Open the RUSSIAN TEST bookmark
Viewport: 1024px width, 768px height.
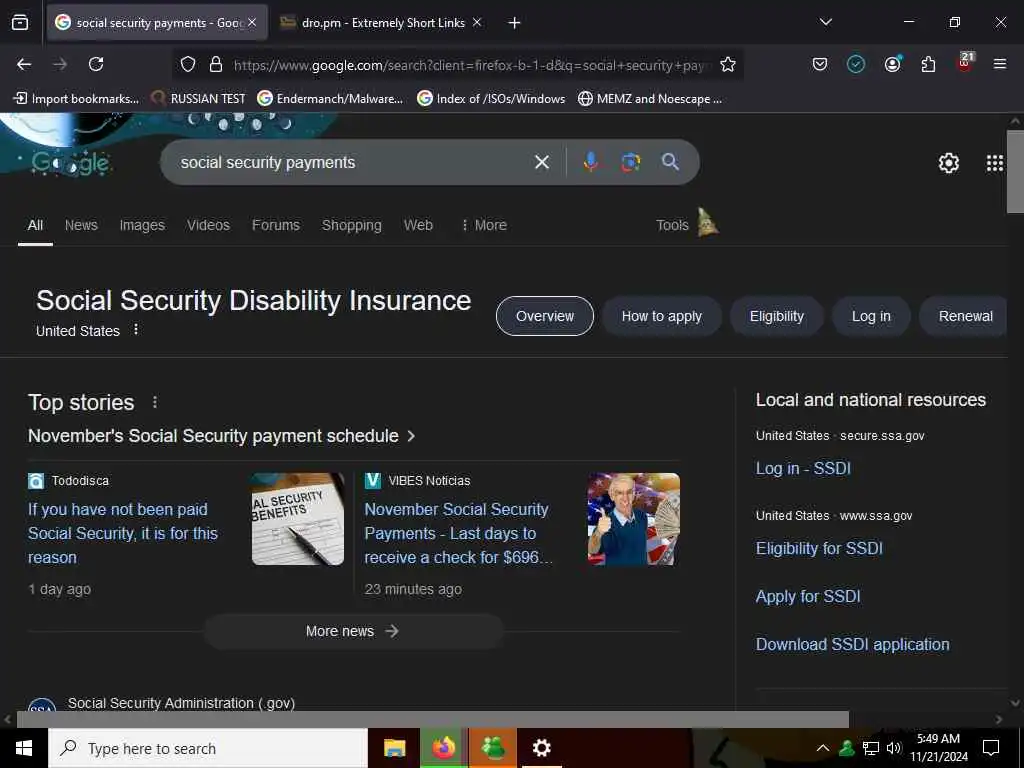(x=198, y=99)
